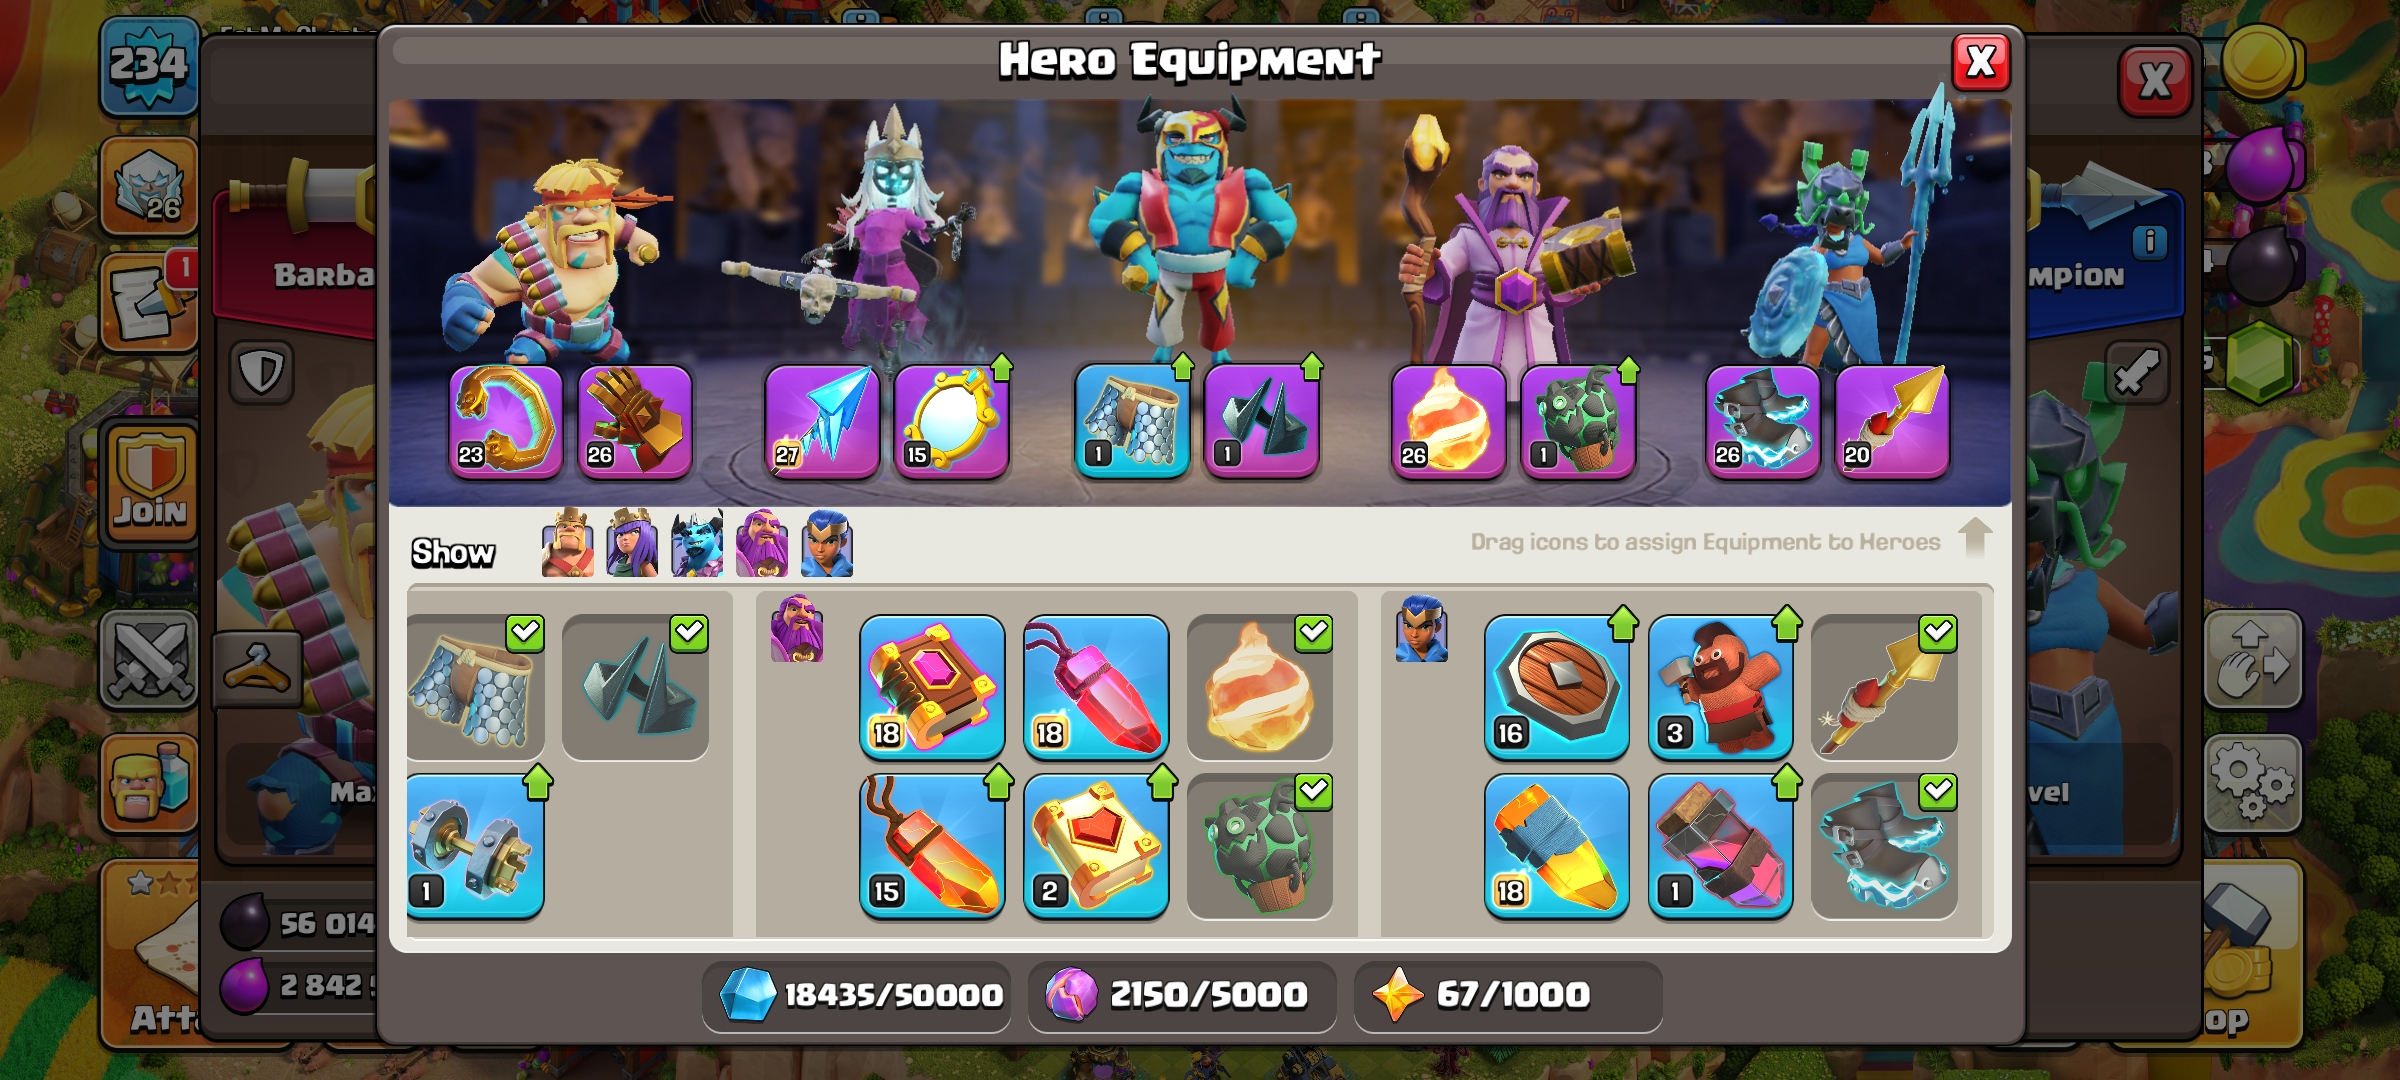The width and height of the screenshot is (2400, 1080).
Task: Toggle Royal Champion filter in Show row
Action: point(827,544)
